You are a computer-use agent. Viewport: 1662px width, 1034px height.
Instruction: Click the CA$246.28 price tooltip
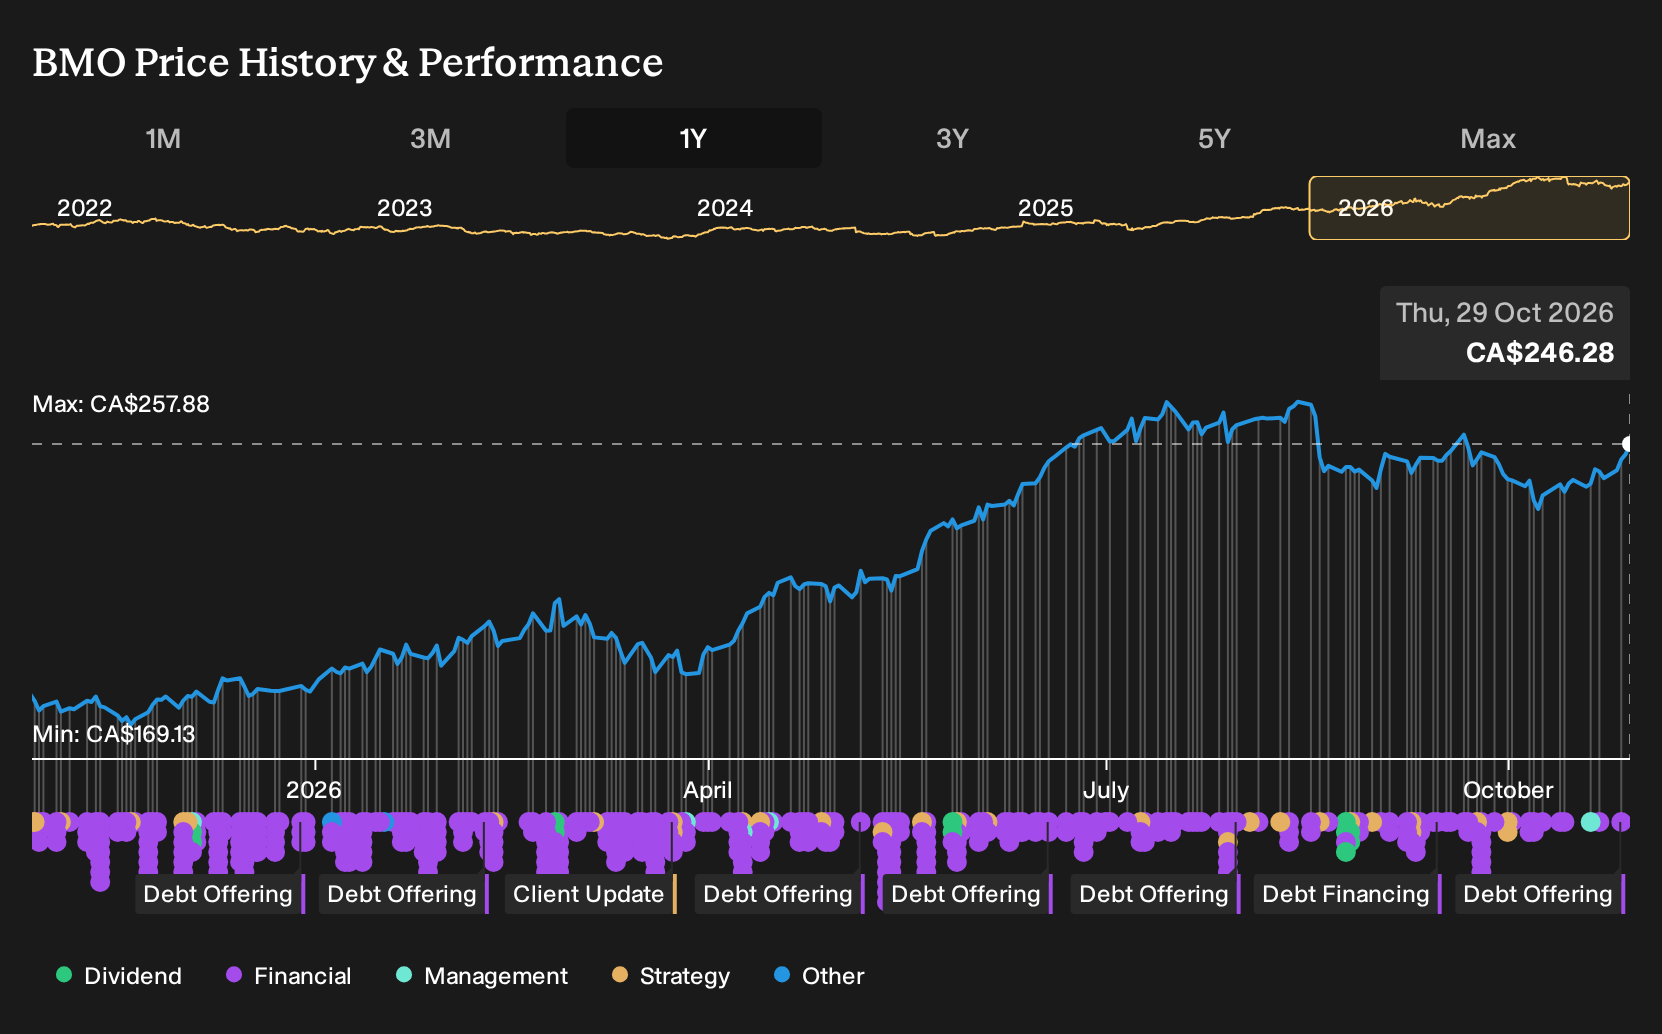click(1505, 333)
